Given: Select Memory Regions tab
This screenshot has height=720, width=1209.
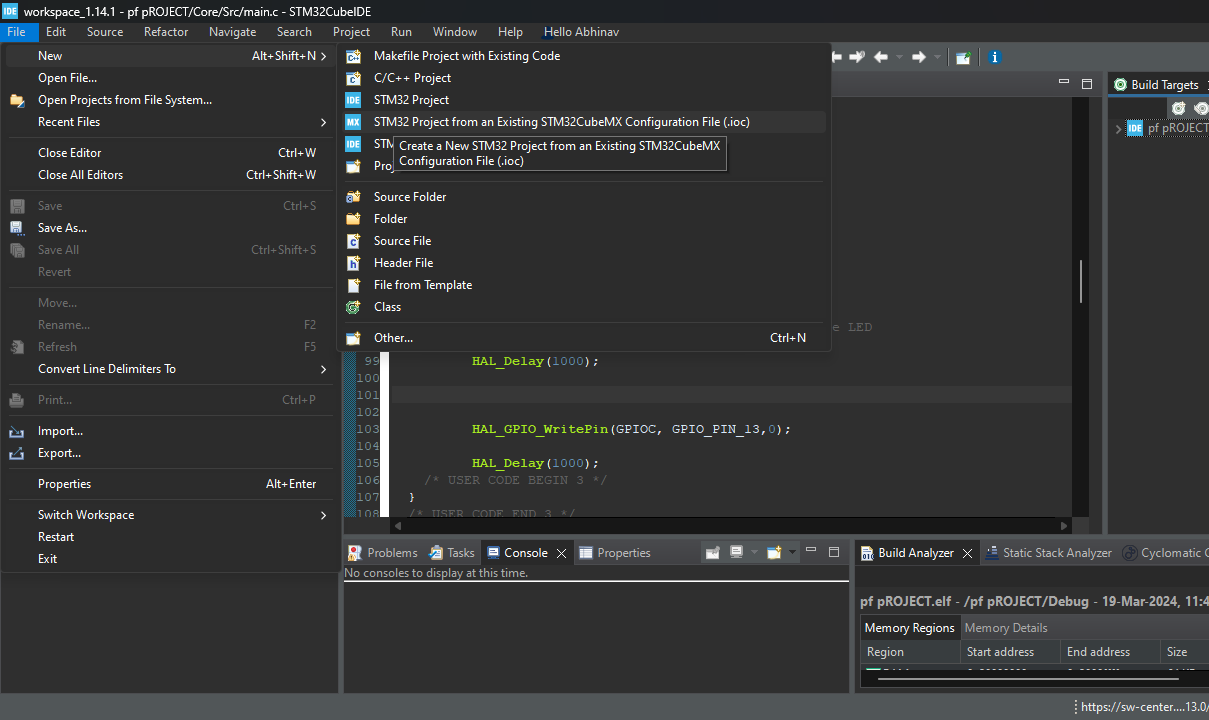Looking at the screenshot, I should pyautogui.click(x=909, y=628).
